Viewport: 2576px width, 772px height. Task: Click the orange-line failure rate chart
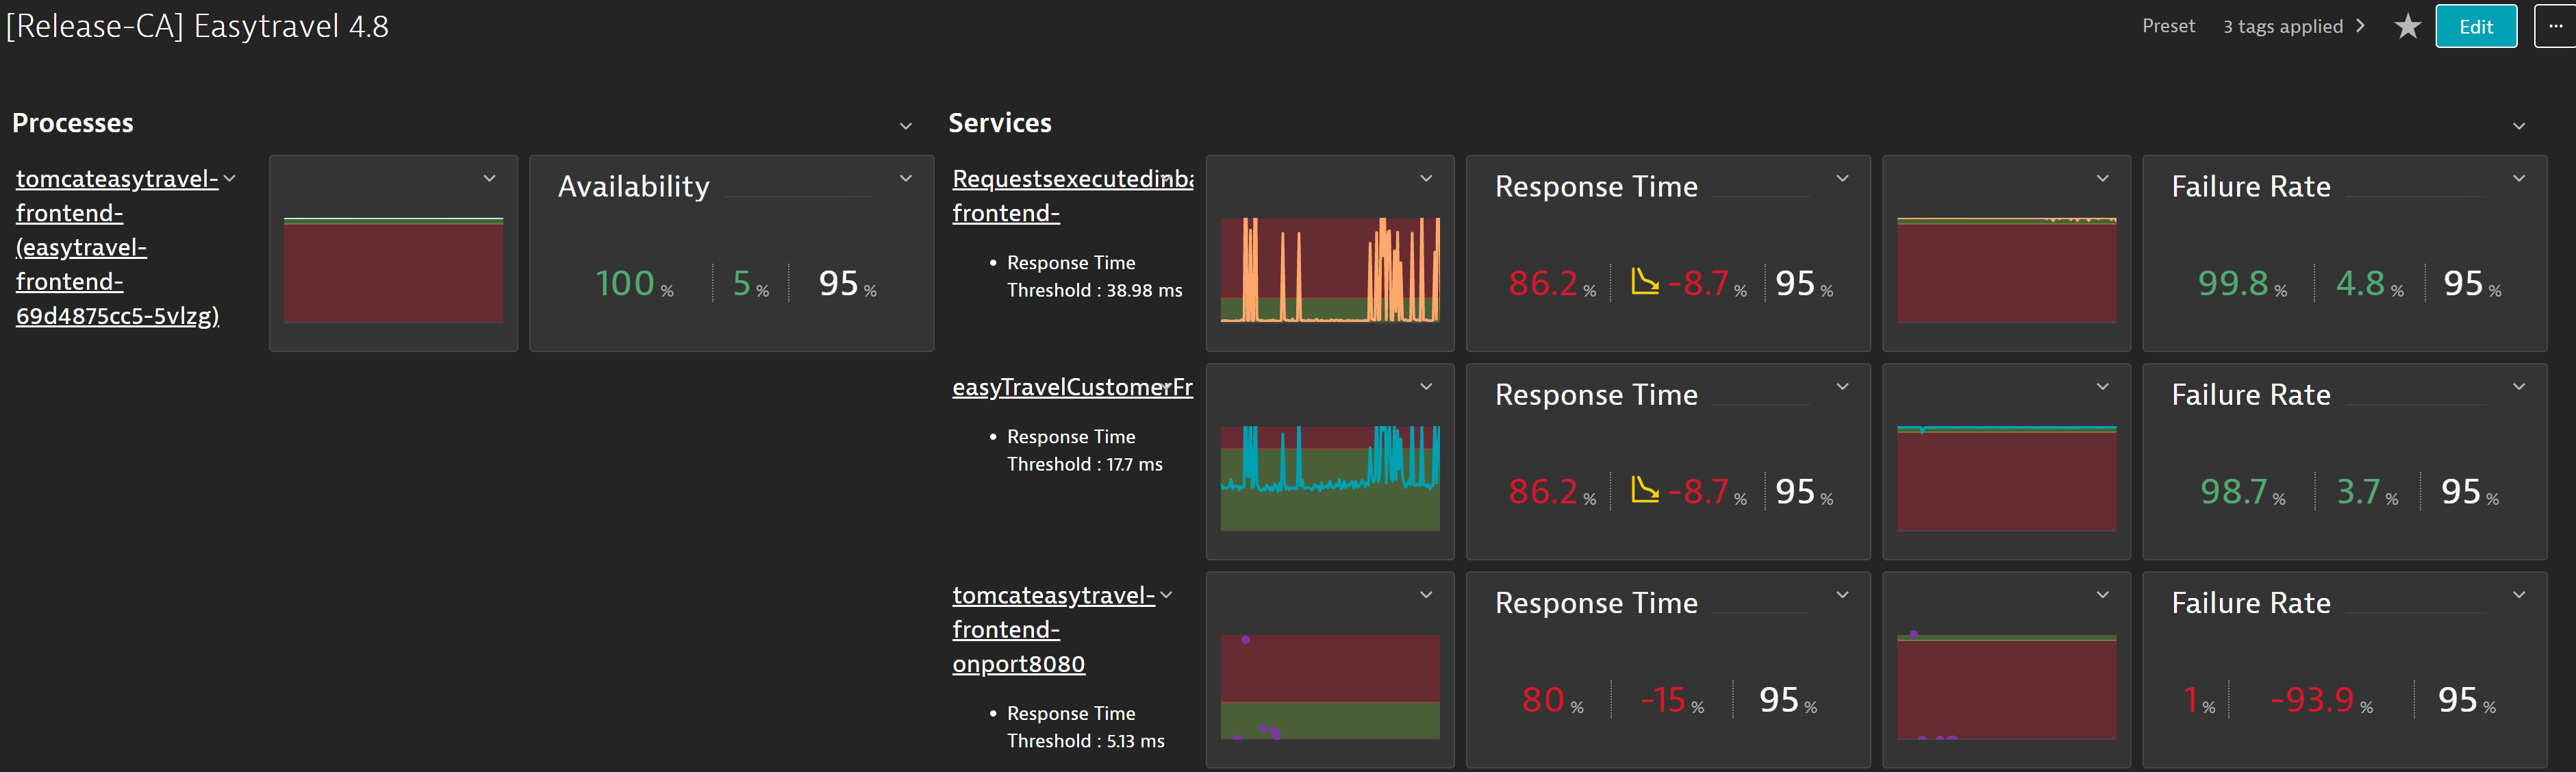coord(2006,270)
